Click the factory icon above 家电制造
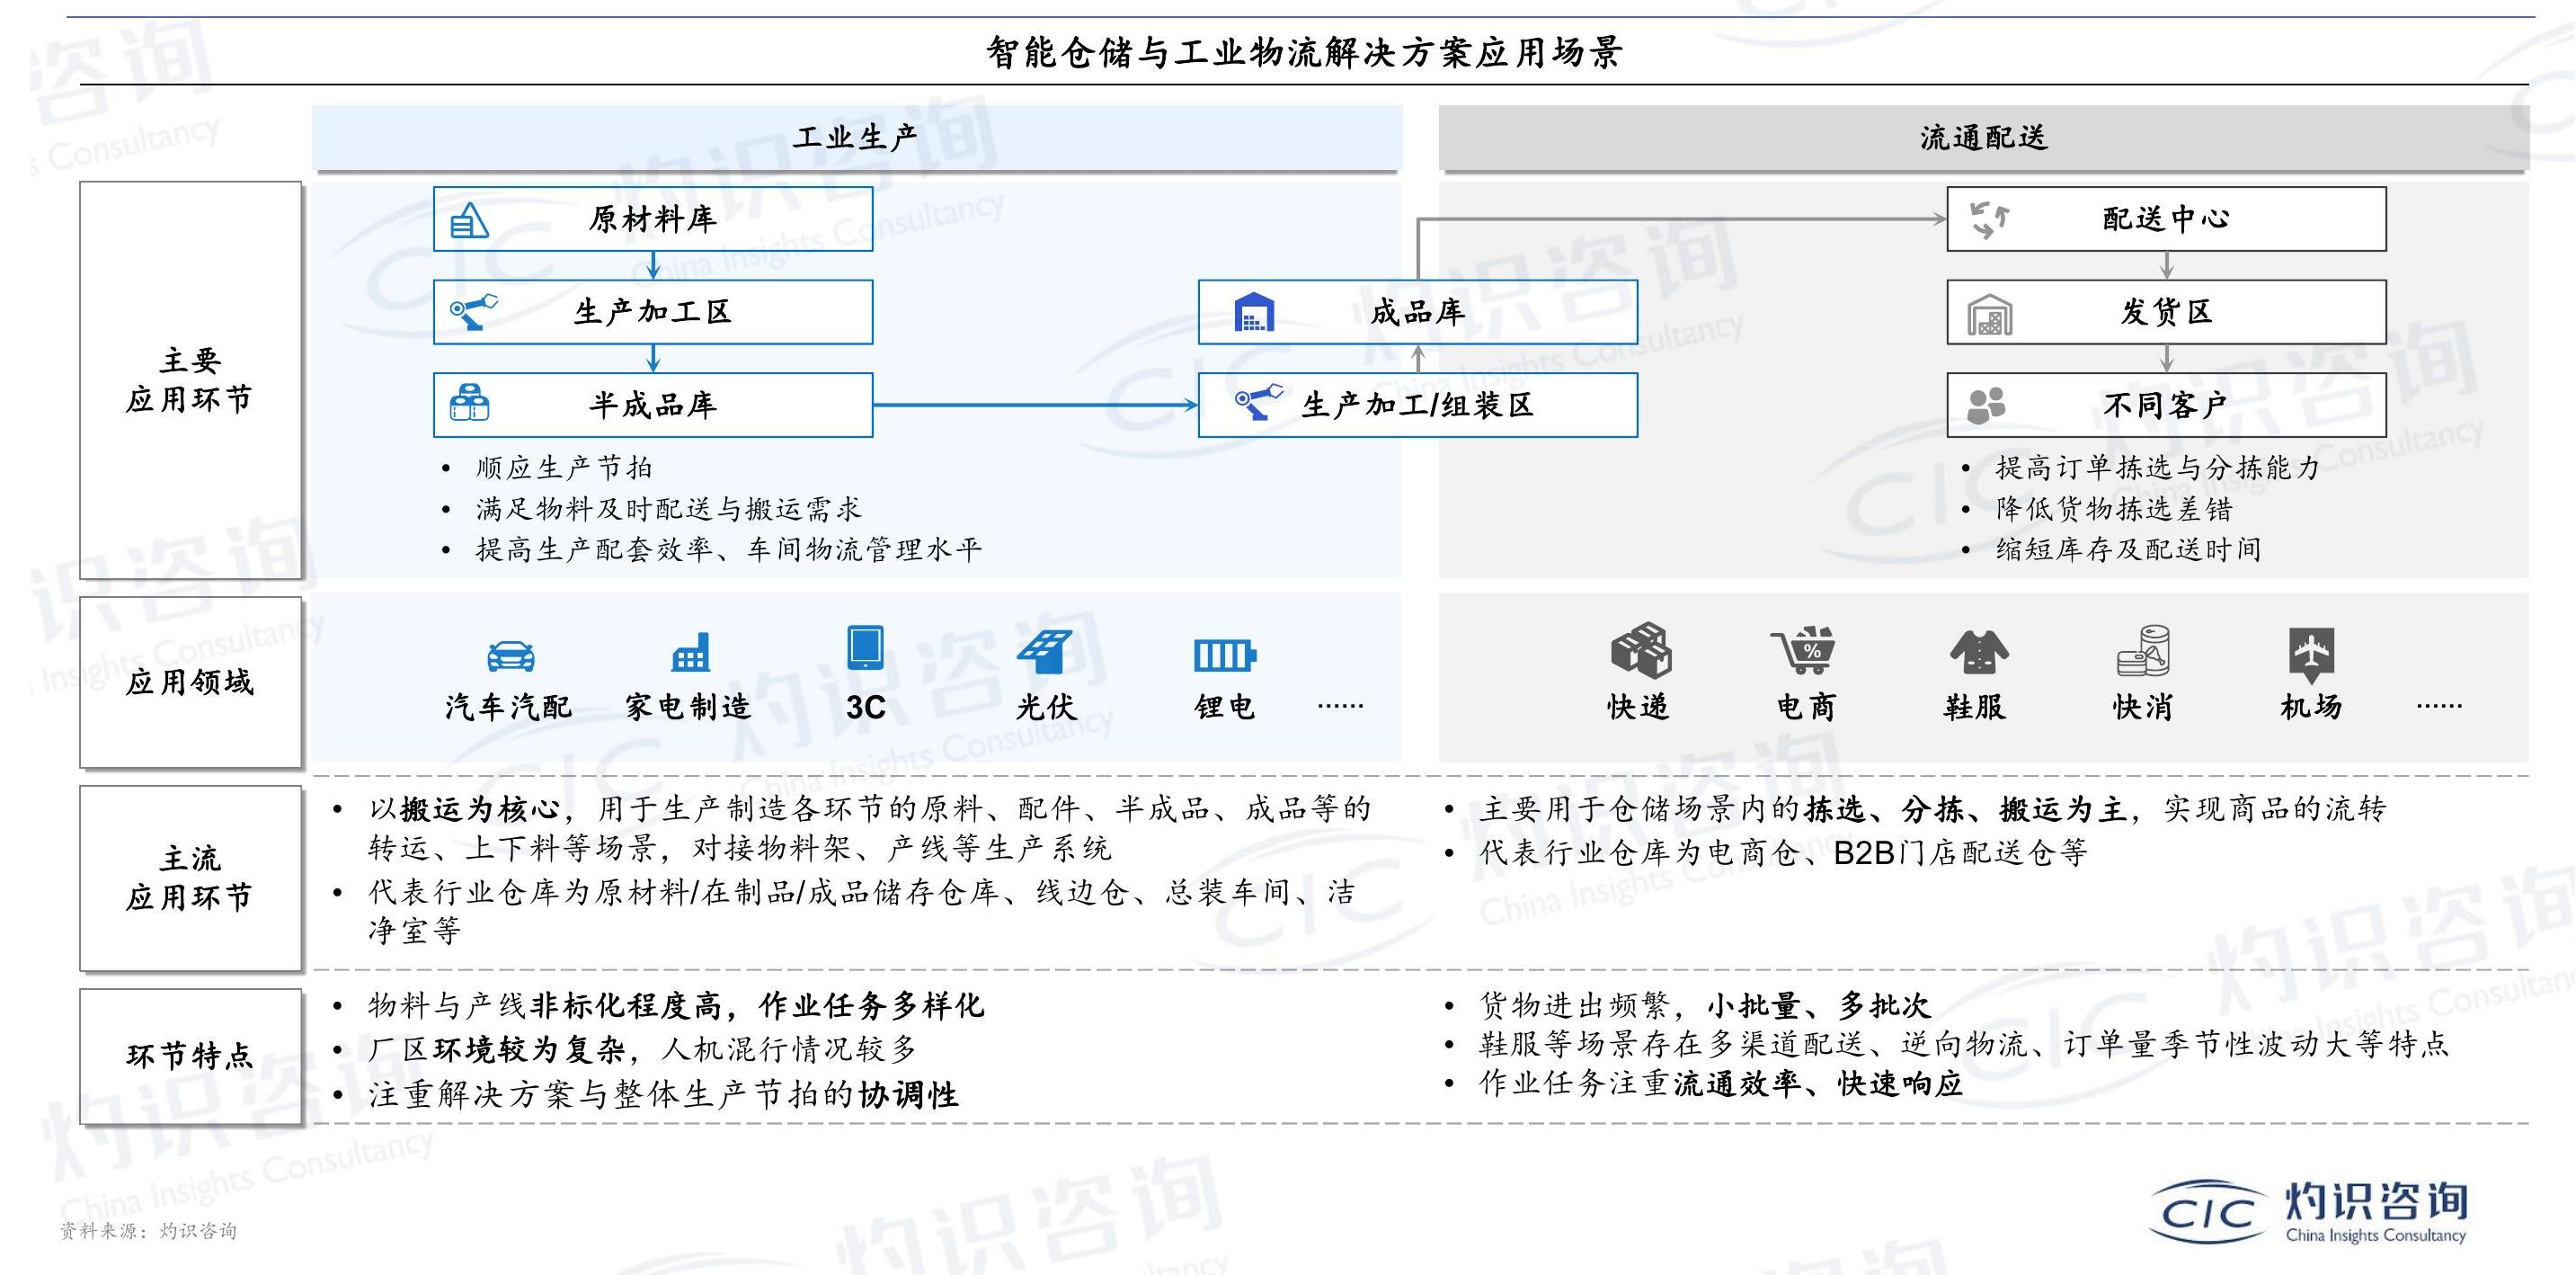 click(690, 652)
